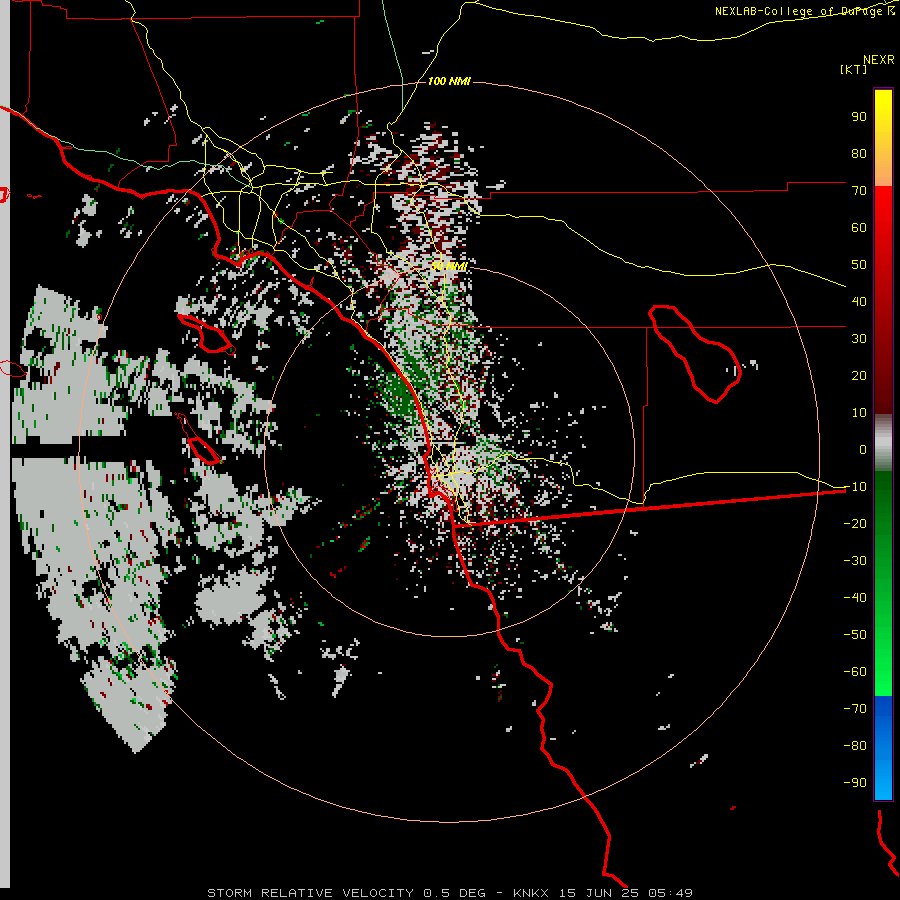Select the 30 value on the velocity scale
Screen dimensions: 900x900
tap(859, 339)
